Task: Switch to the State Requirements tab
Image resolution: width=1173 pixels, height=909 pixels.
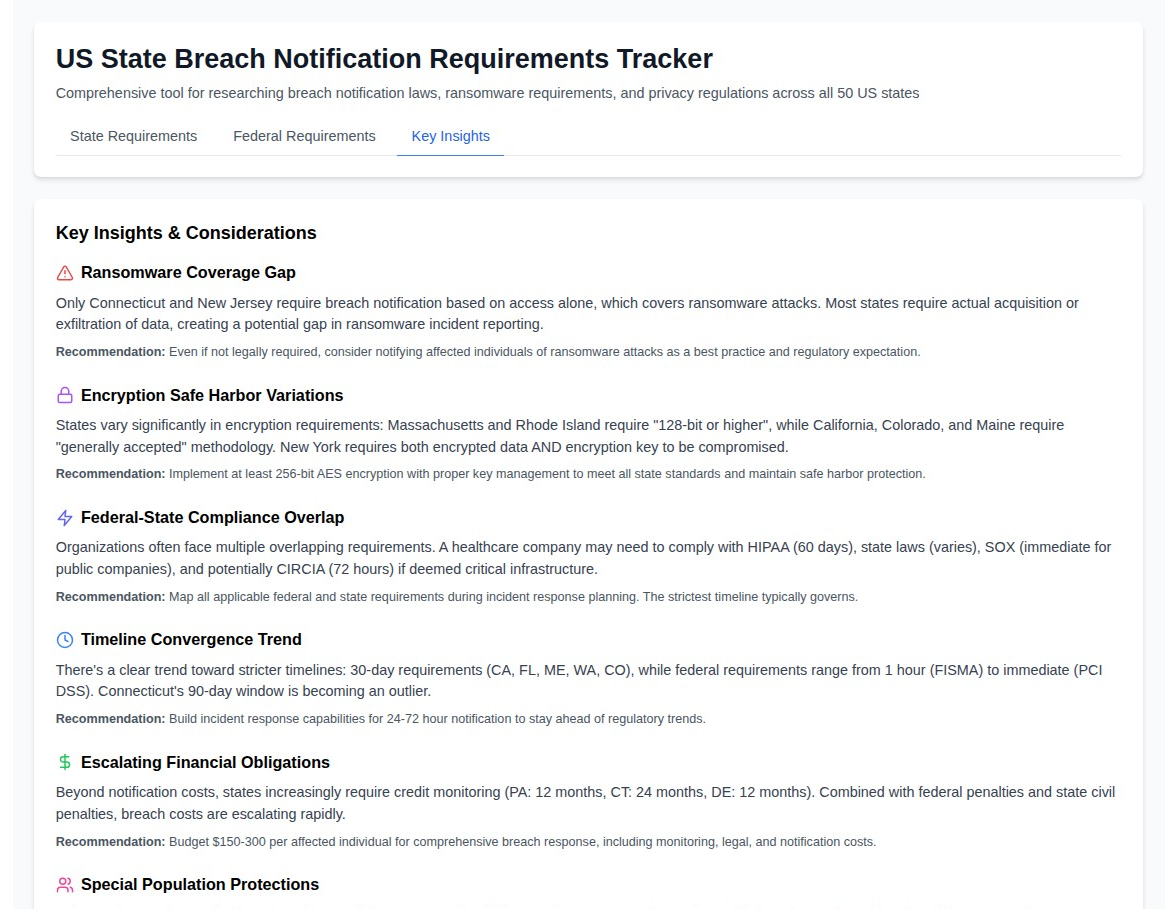Action: (x=133, y=136)
